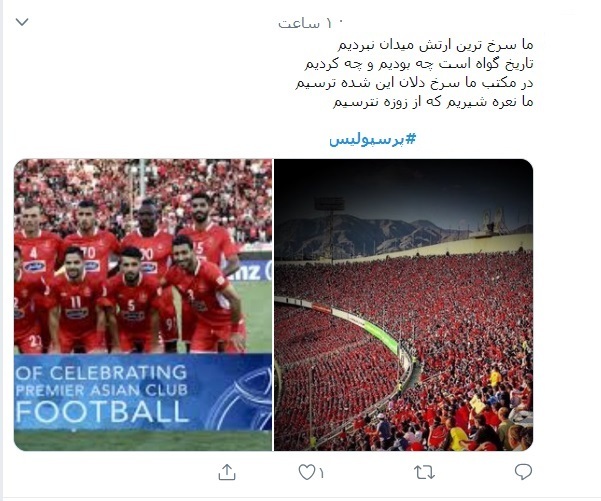Click the blue PREMIER ASIAN CLUB FOOTBALL banner
Viewport: 601px width, 501px height.
[x=143, y=392]
